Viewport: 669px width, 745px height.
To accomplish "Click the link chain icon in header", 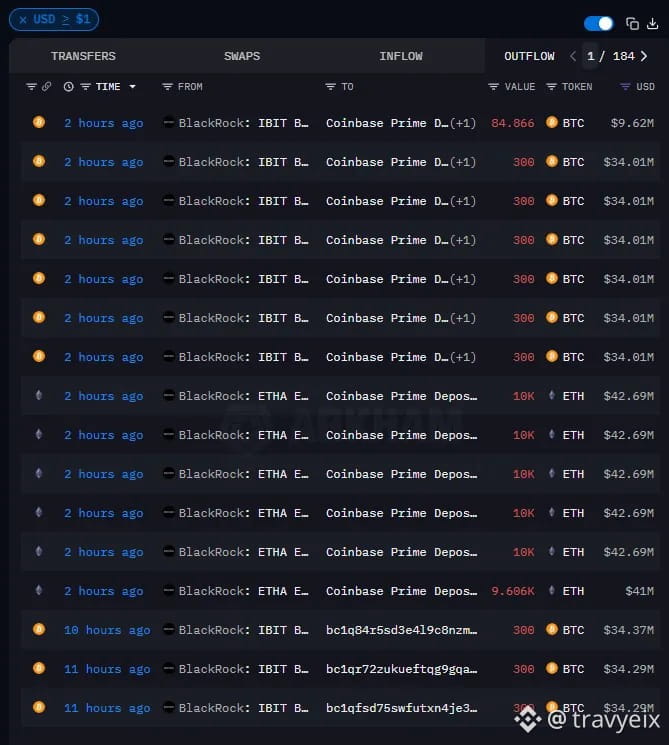I will tap(47, 86).
